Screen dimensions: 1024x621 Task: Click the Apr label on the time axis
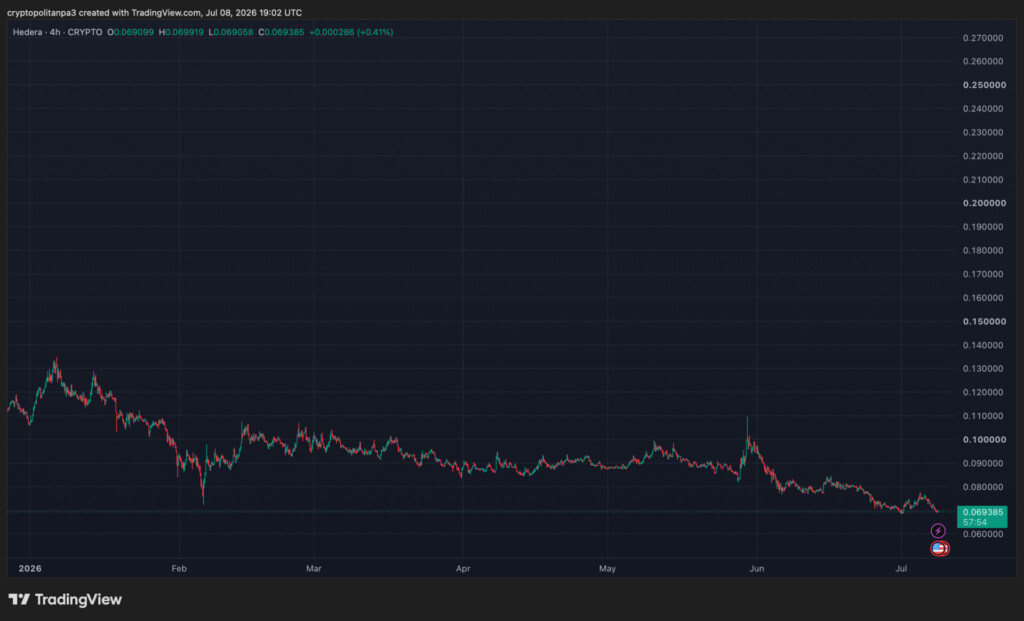[x=463, y=569]
